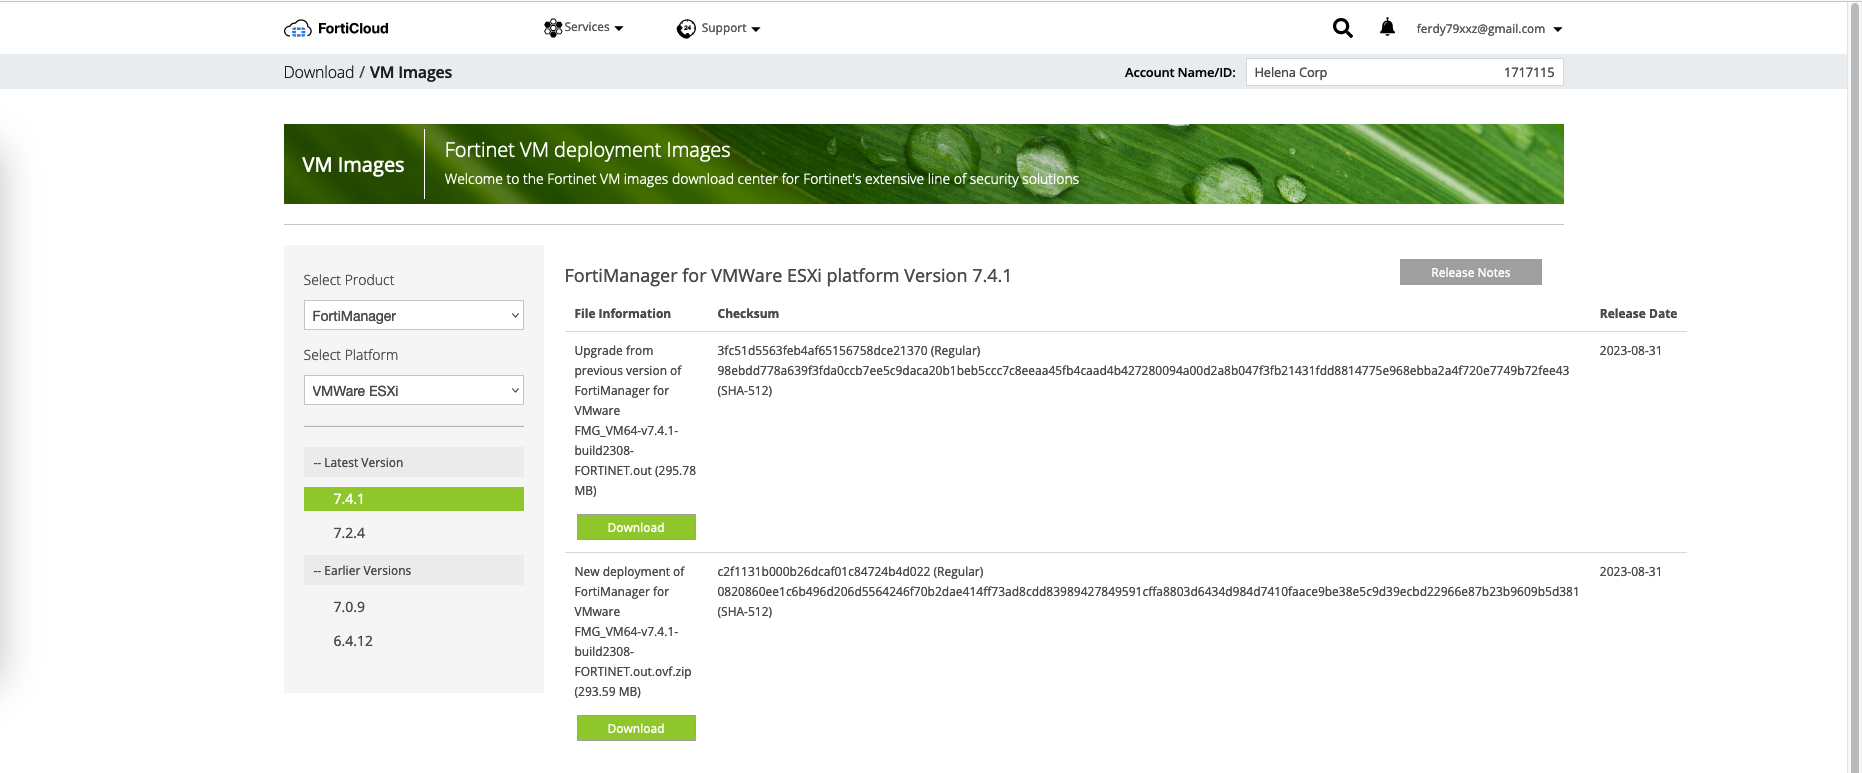This screenshot has width=1862, height=773.
Task: Click the FortiCloud logo icon
Action: (297, 29)
